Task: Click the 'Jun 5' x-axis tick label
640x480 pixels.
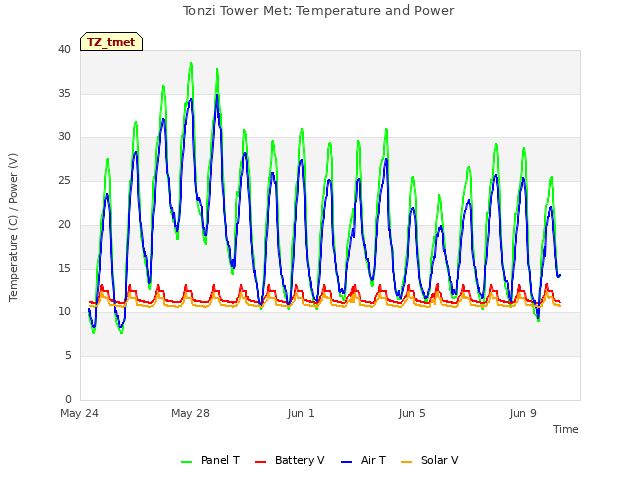Action: [x=412, y=413]
